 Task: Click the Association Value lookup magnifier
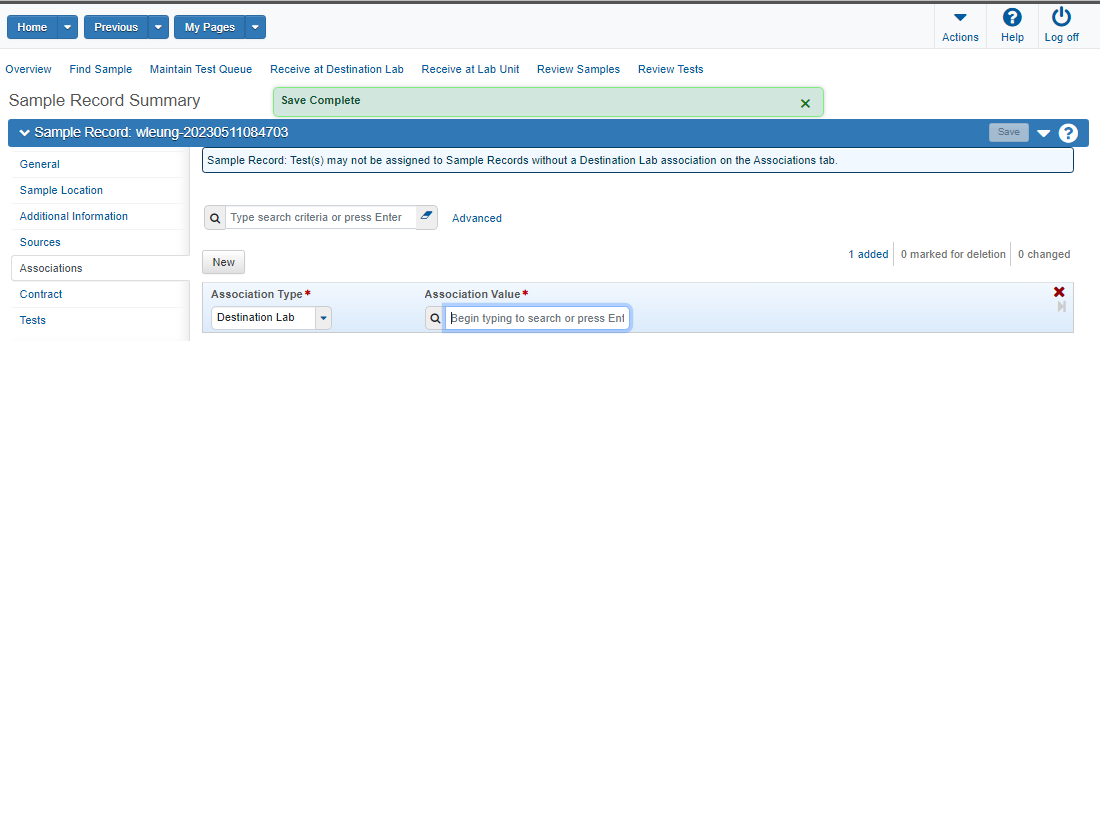coord(435,319)
